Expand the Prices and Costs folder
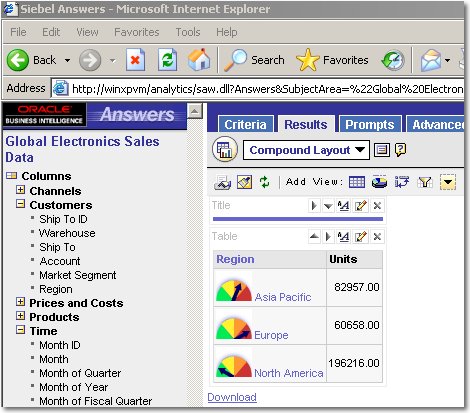Viewport: 470px width, 413px height. pyautogui.click(x=21, y=302)
